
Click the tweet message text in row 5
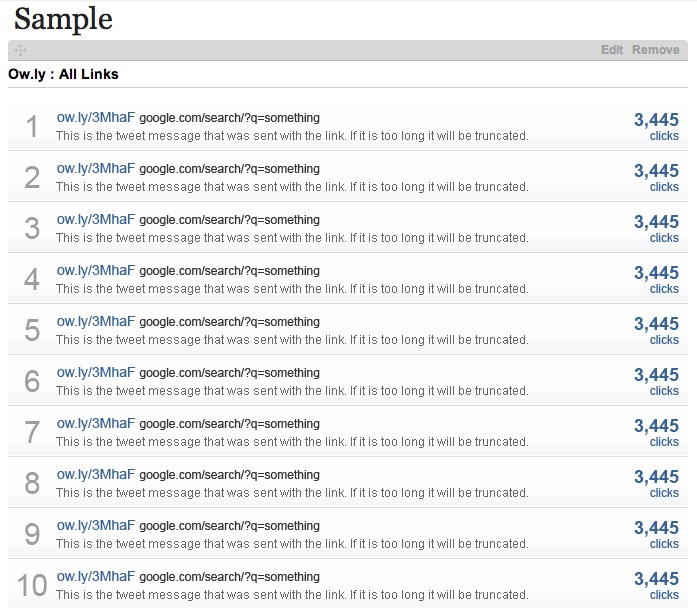(x=291, y=340)
